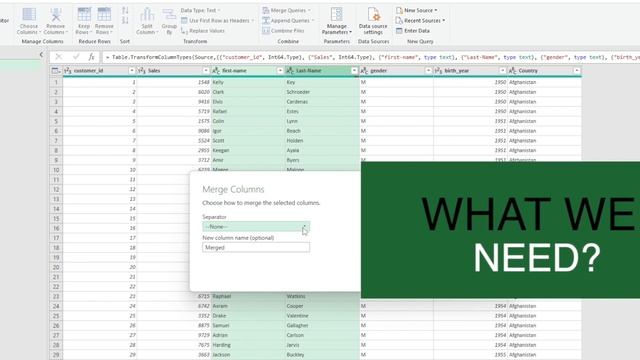The height and width of the screenshot is (360, 640).
Task: Click data type icon of Country column
Action: click(x=513, y=71)
